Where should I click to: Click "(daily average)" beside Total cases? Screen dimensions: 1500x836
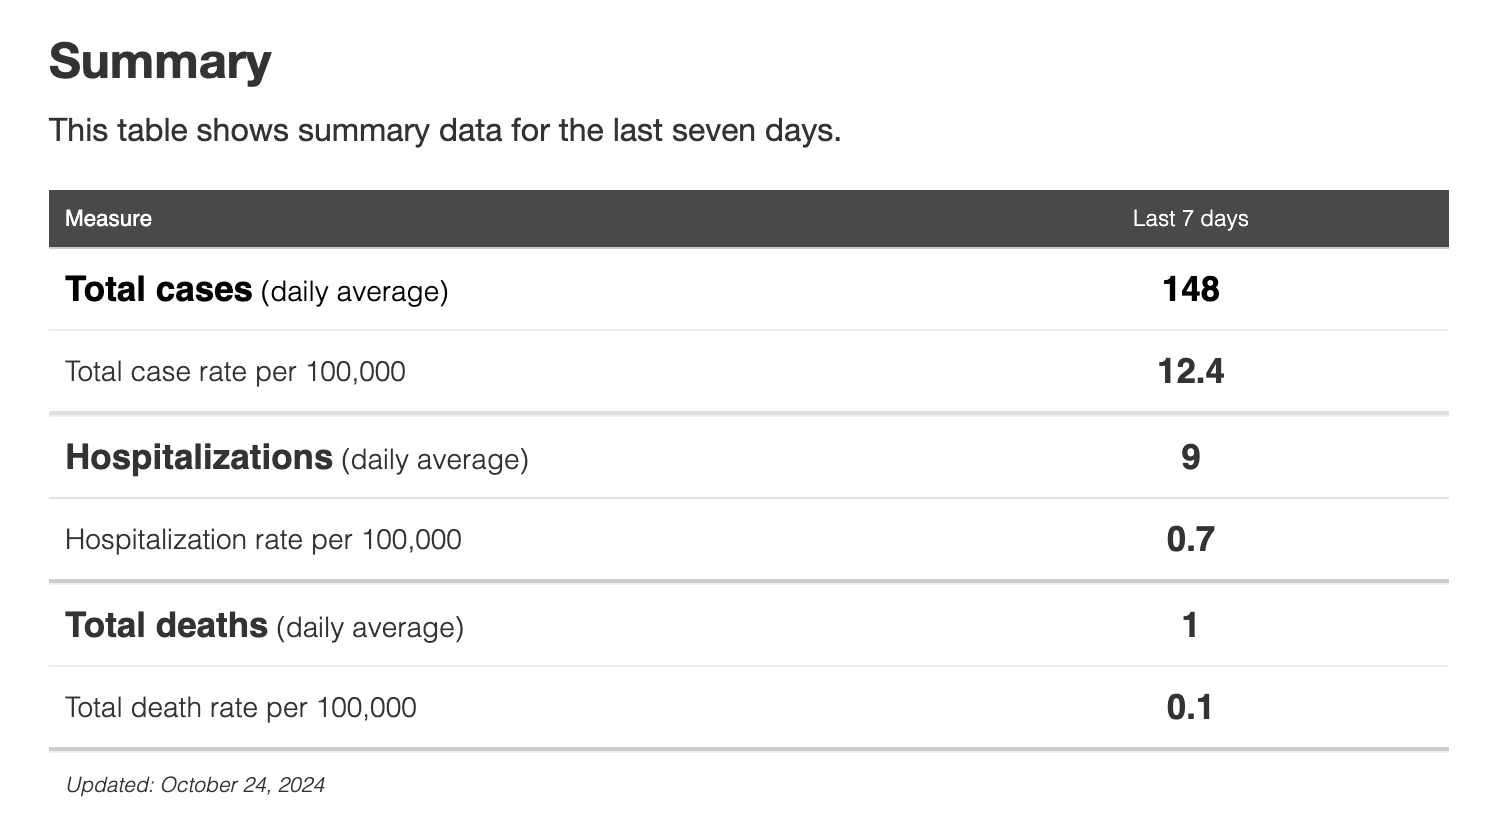pyautogui.click(x=354, y=292)
